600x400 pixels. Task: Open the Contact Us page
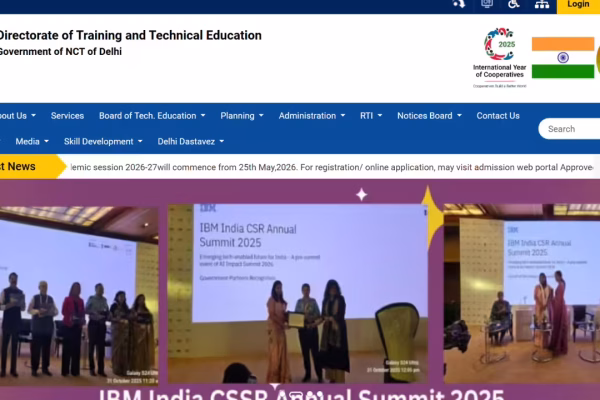(x=498, y=116)
